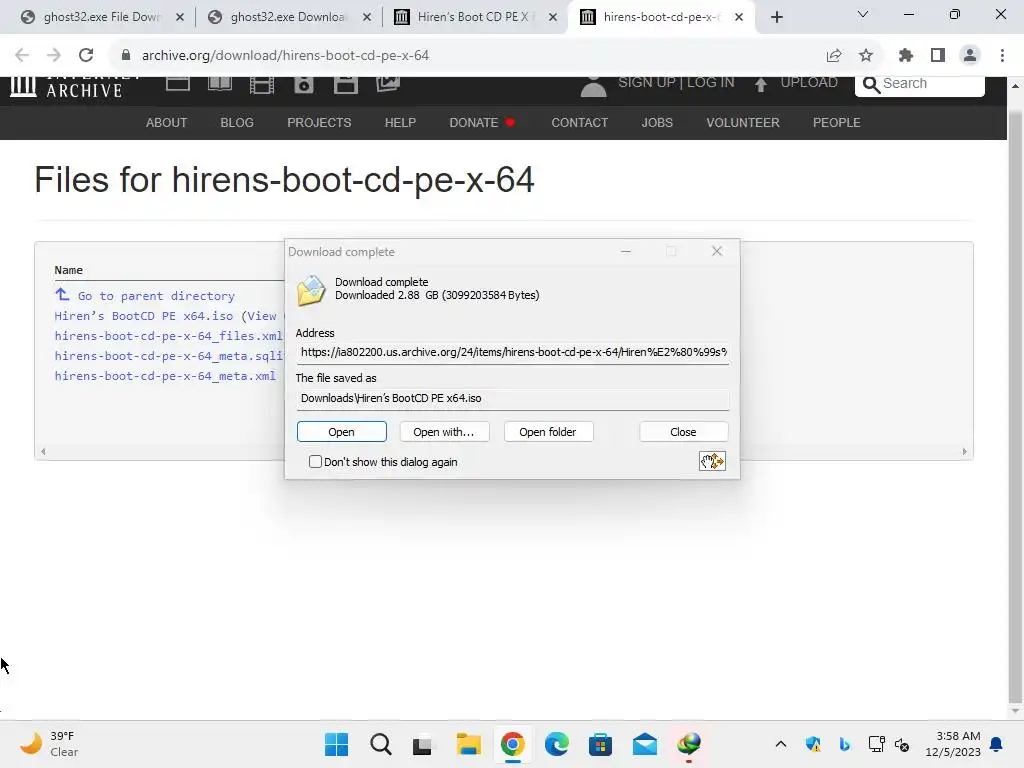The height and width of the screenshot is (768, 1024).
Task: Click hirens-boot-cd-pe-x-64_meta.xml link
Action: click(x=165, y=376)
